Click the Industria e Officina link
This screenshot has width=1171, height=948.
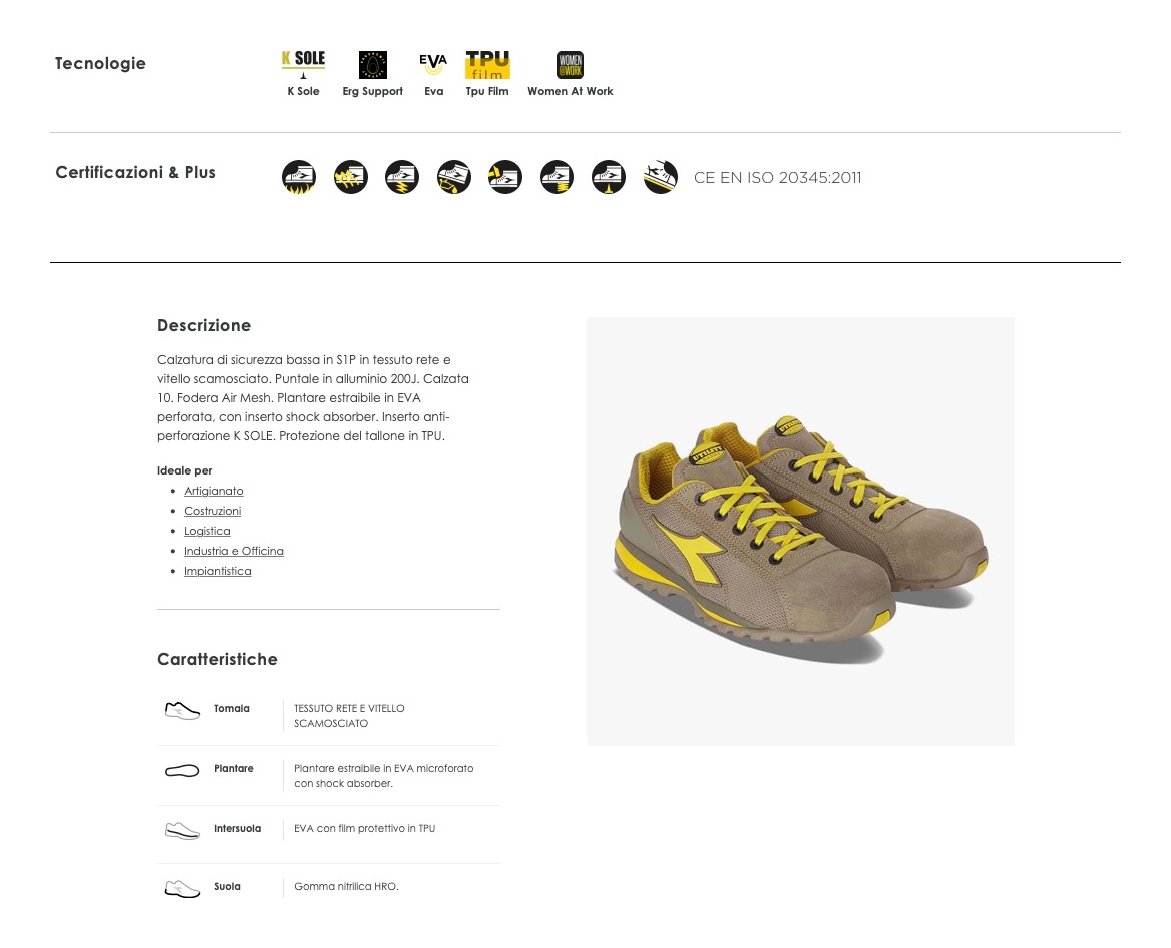pyautogui.click(x=234, y=551)
